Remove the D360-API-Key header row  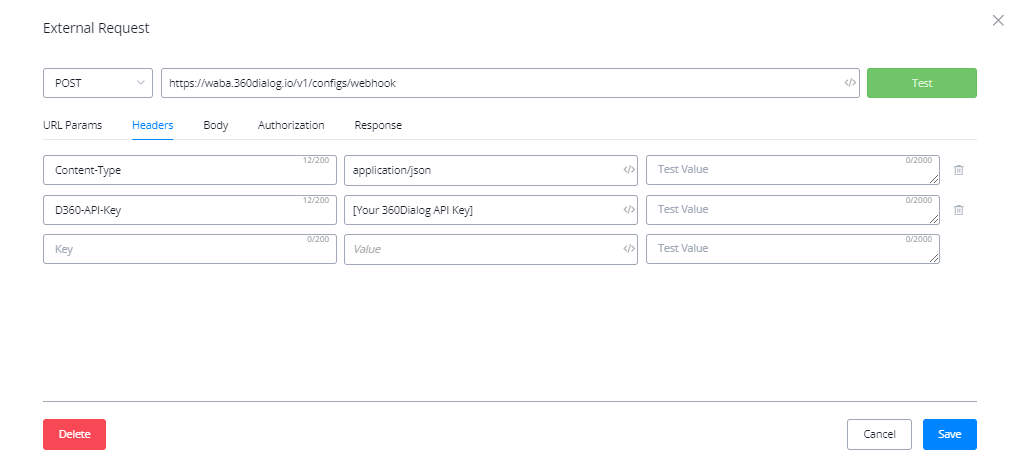[959, 210]
